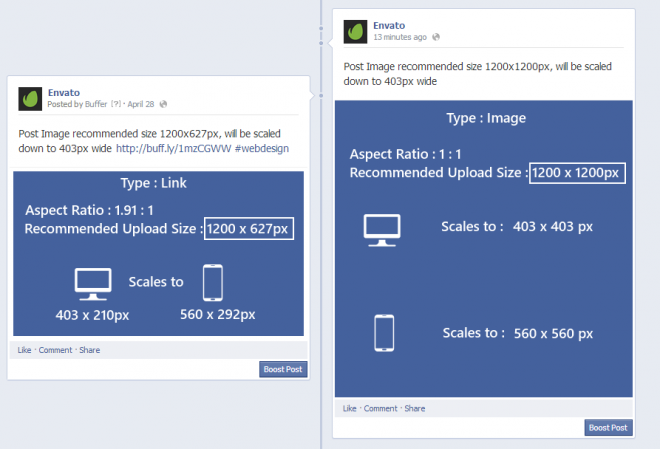Click globe icon beside 13 minutes ago
The height and width of the screenshot is (449, 660).
(436, 37)
